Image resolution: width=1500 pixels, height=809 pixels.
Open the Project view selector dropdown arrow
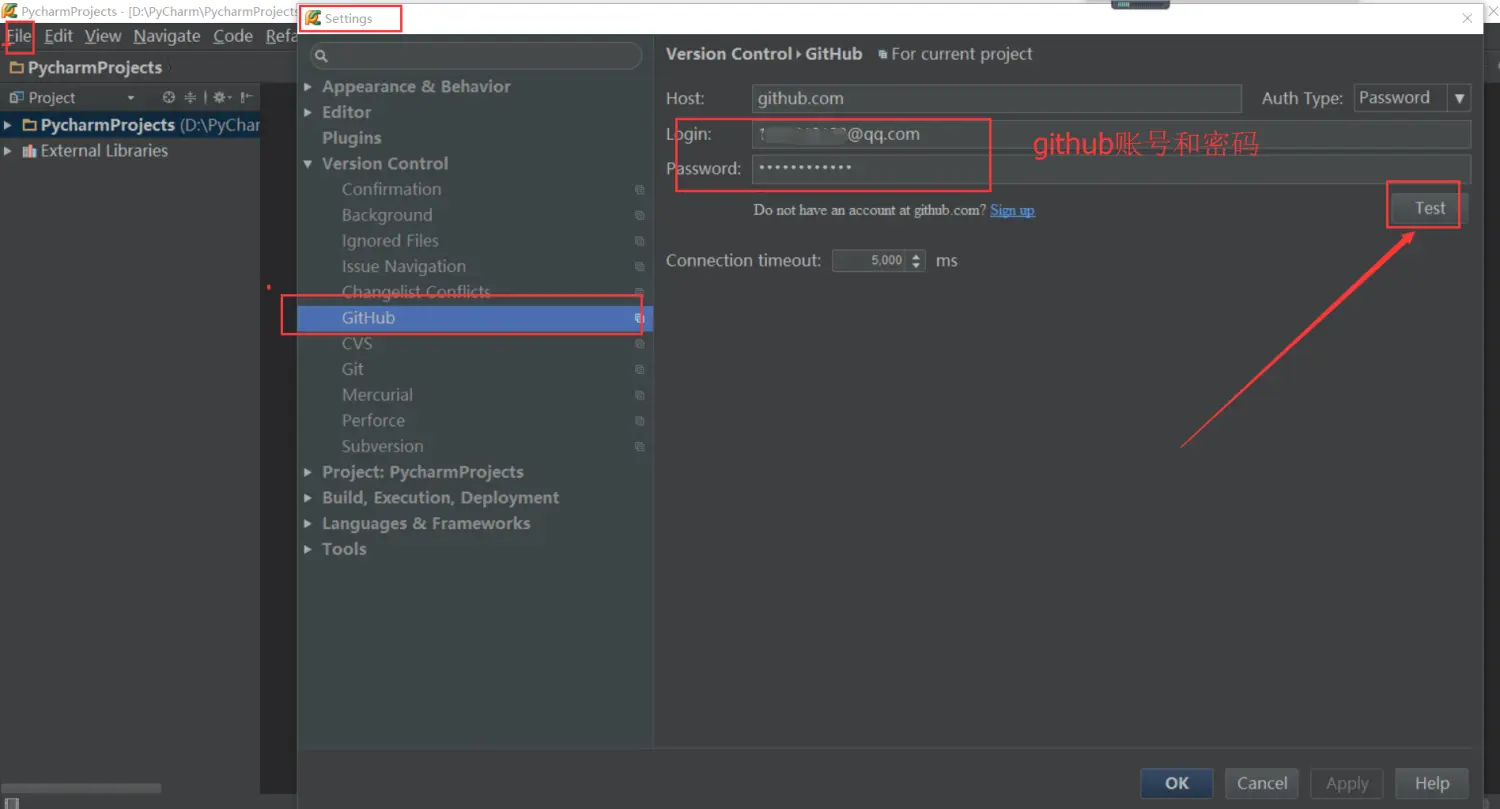click(131, 98)
